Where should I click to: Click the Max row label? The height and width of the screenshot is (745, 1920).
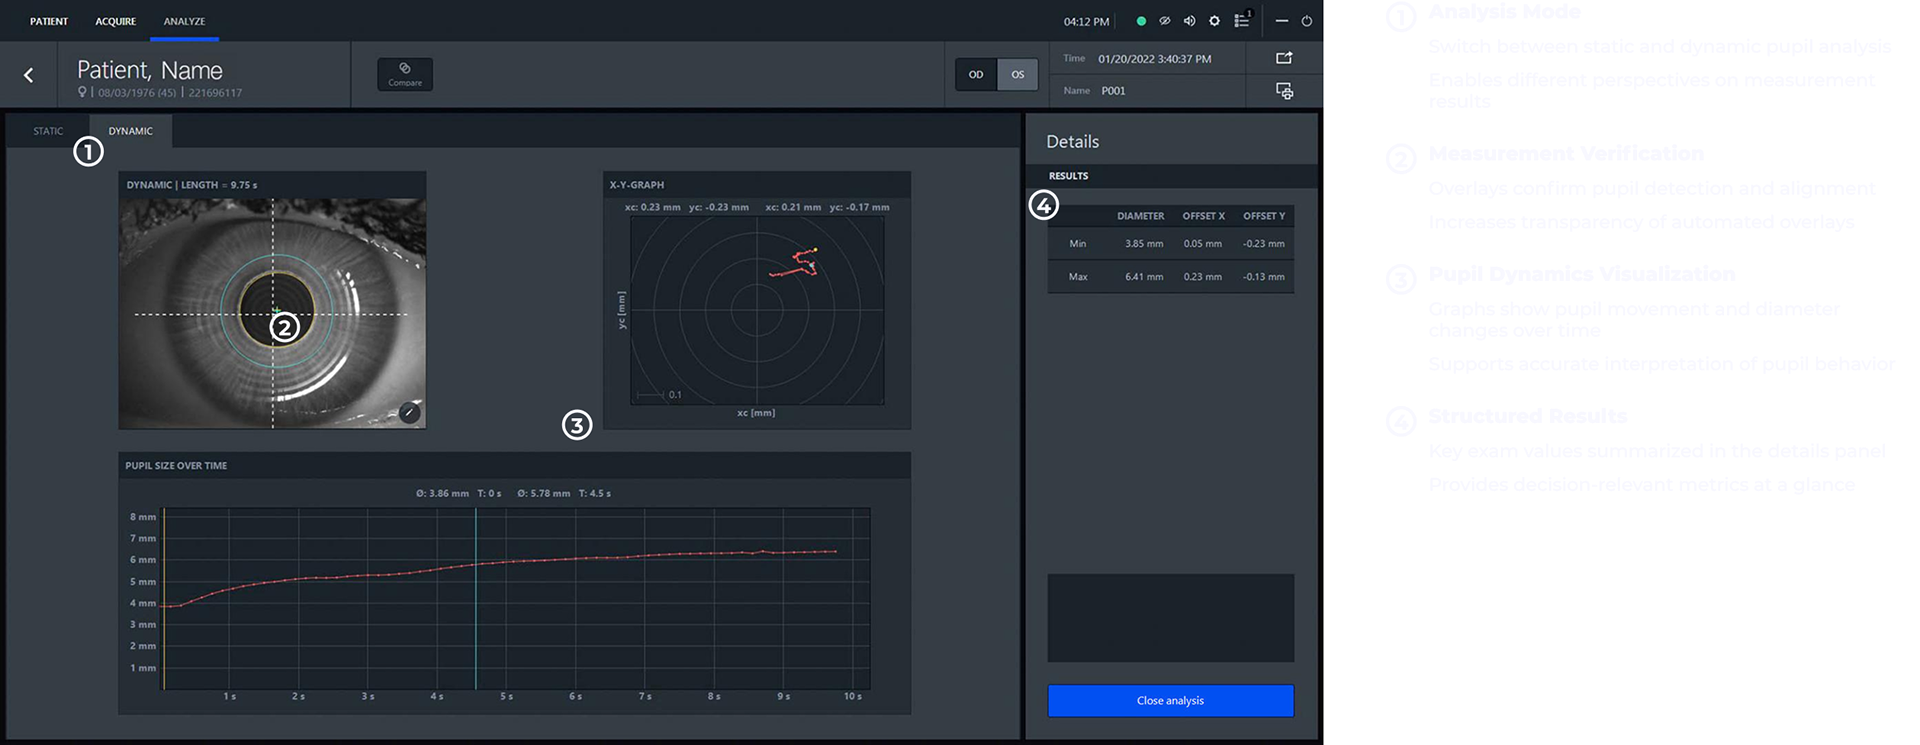pos(1078,277)
